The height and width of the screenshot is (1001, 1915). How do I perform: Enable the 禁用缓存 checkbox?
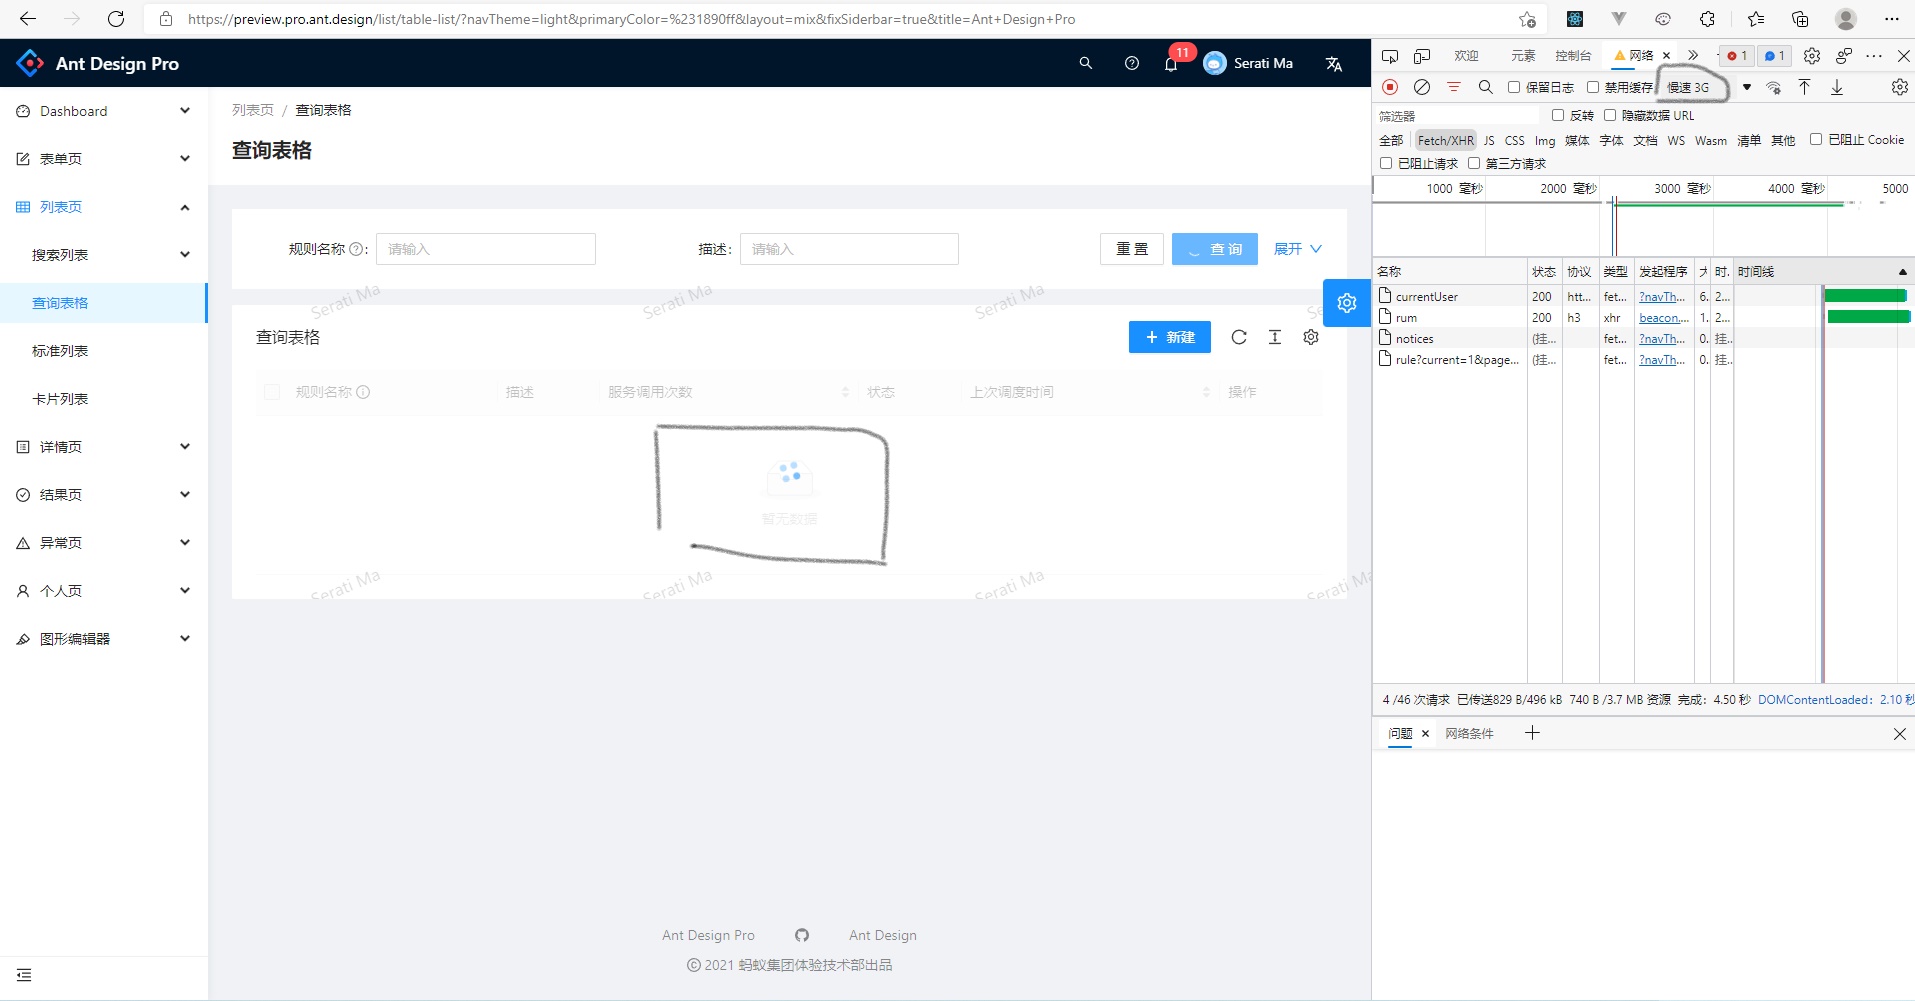(x=1592, y=87)
